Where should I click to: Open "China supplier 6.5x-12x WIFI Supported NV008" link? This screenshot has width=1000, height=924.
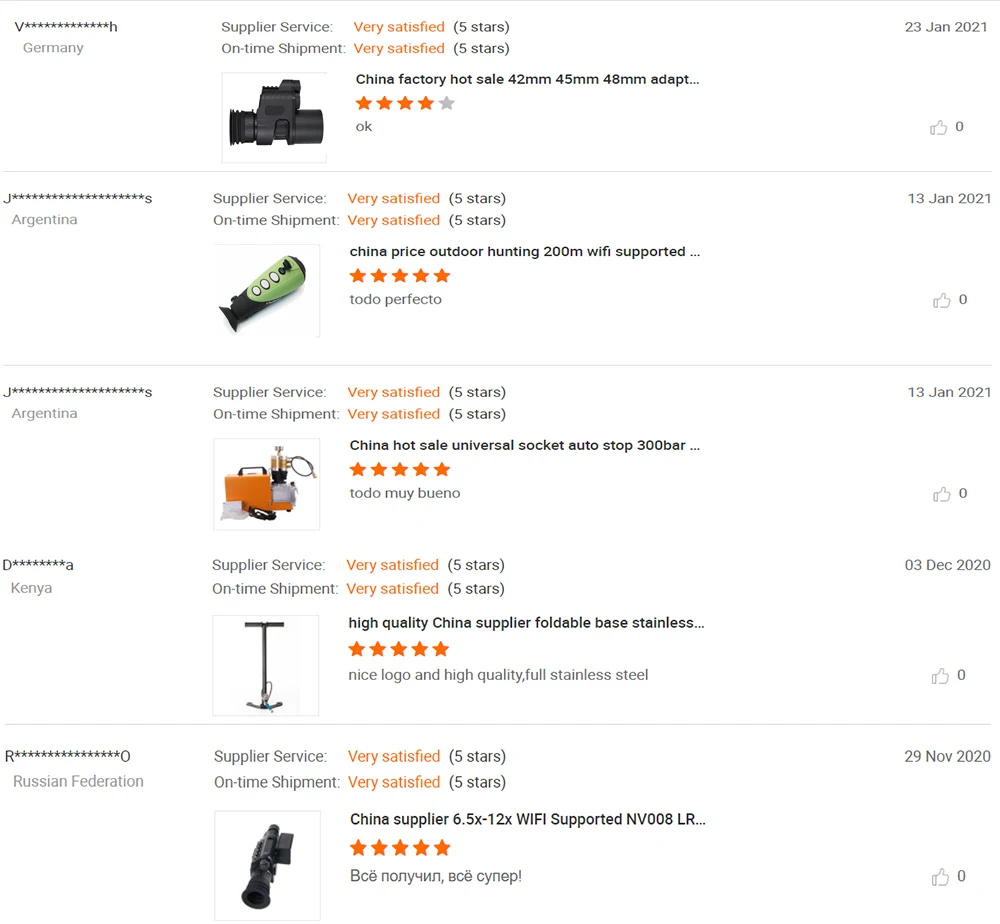[527, 819]
